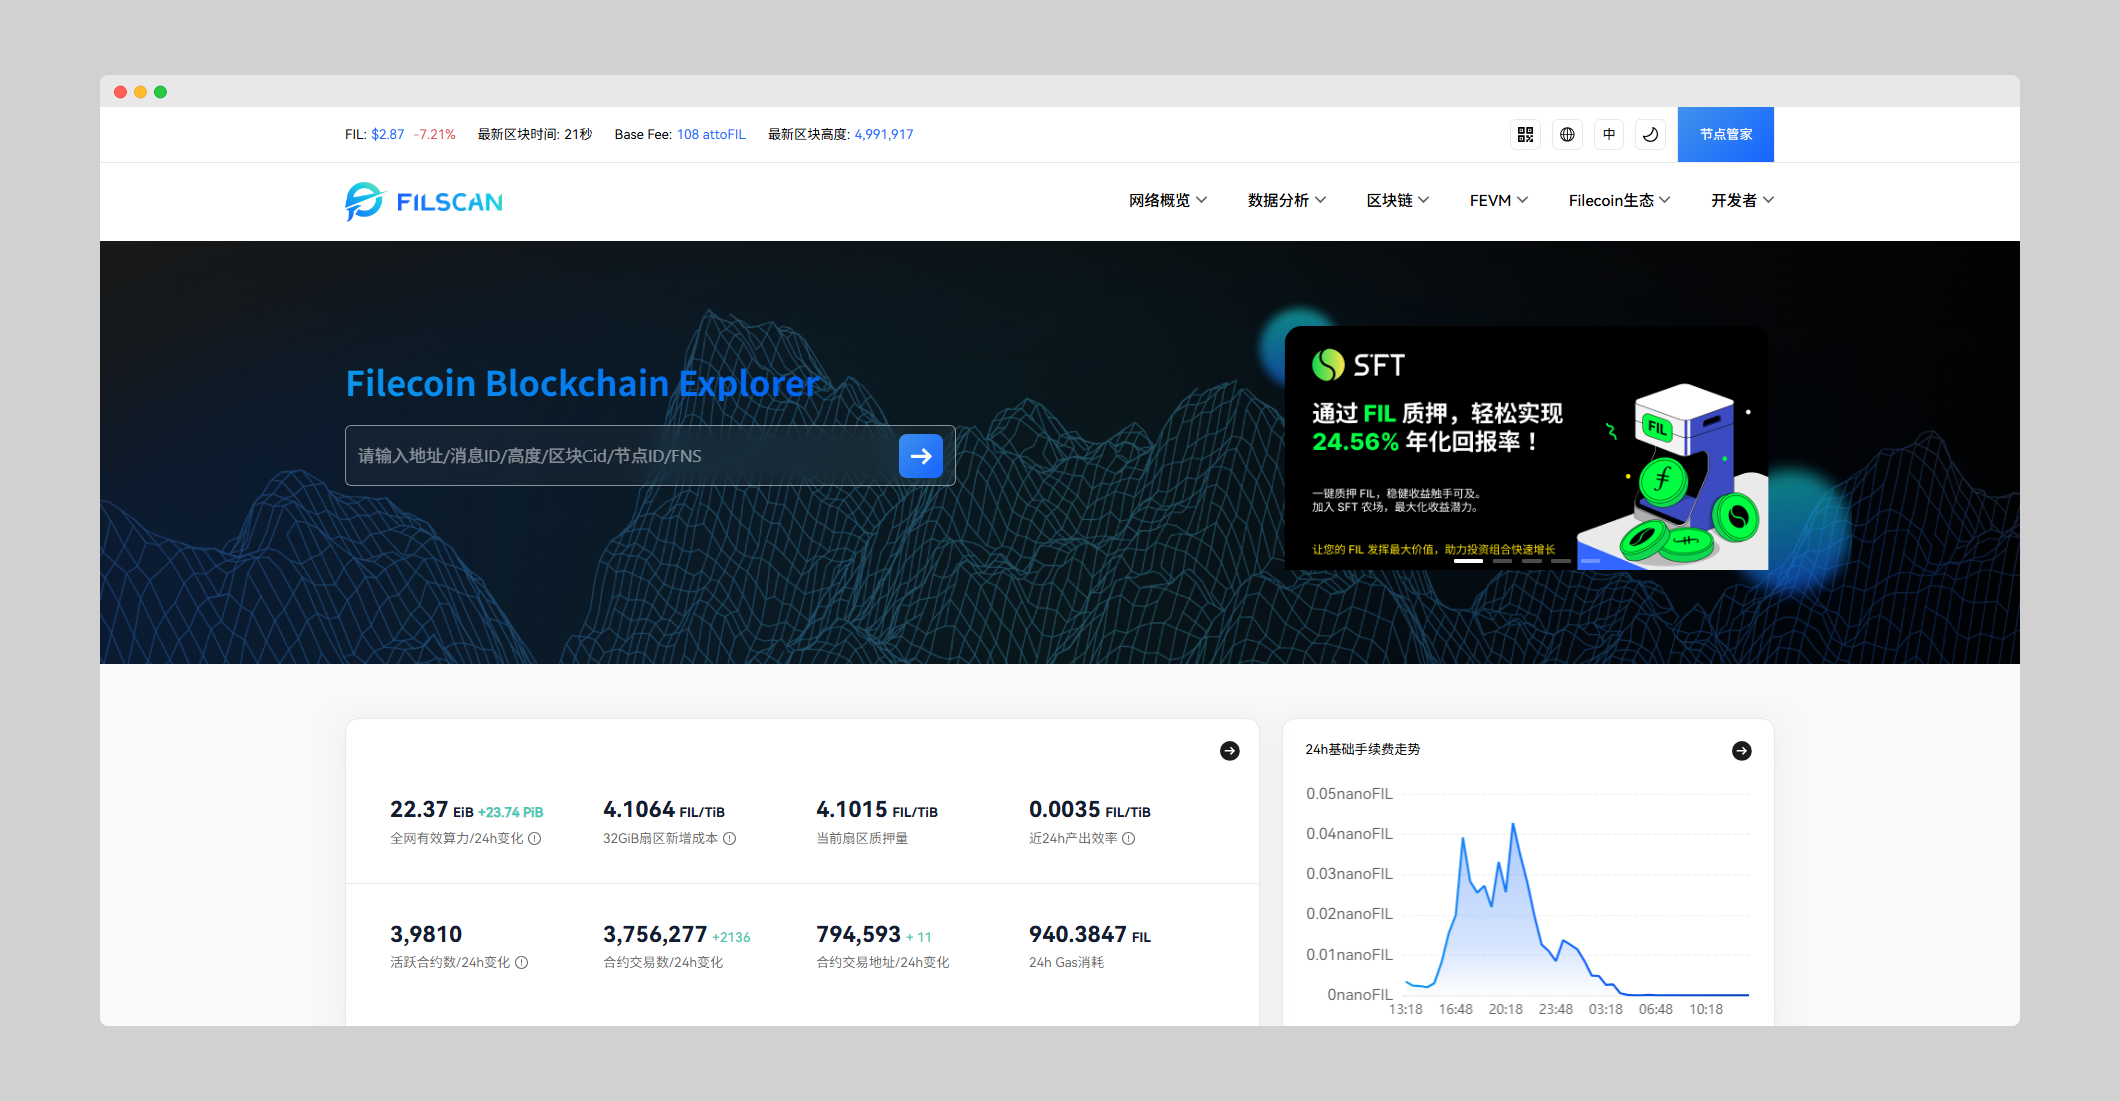
Task: Click the 3,9810 active contracts value
Action: pos(426,934)
